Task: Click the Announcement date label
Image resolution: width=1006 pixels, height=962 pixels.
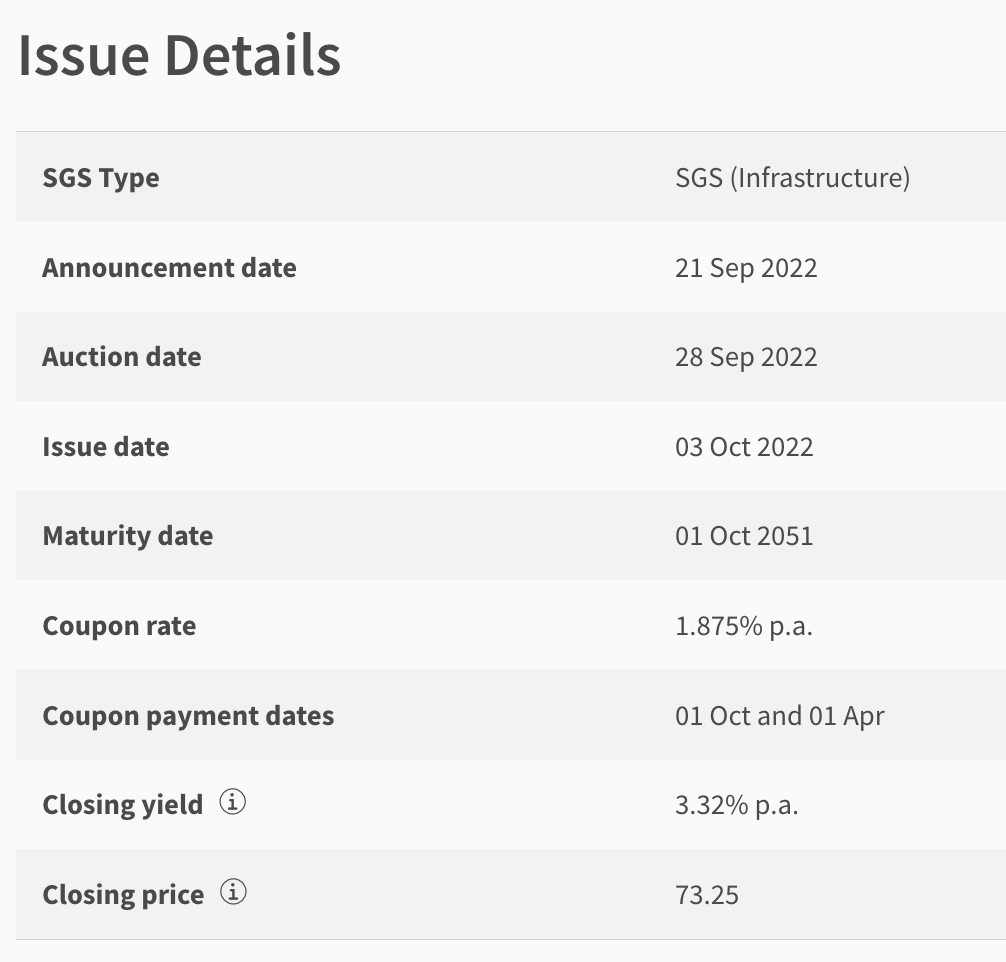Action: pyautogui.click(x=169, y=268)
